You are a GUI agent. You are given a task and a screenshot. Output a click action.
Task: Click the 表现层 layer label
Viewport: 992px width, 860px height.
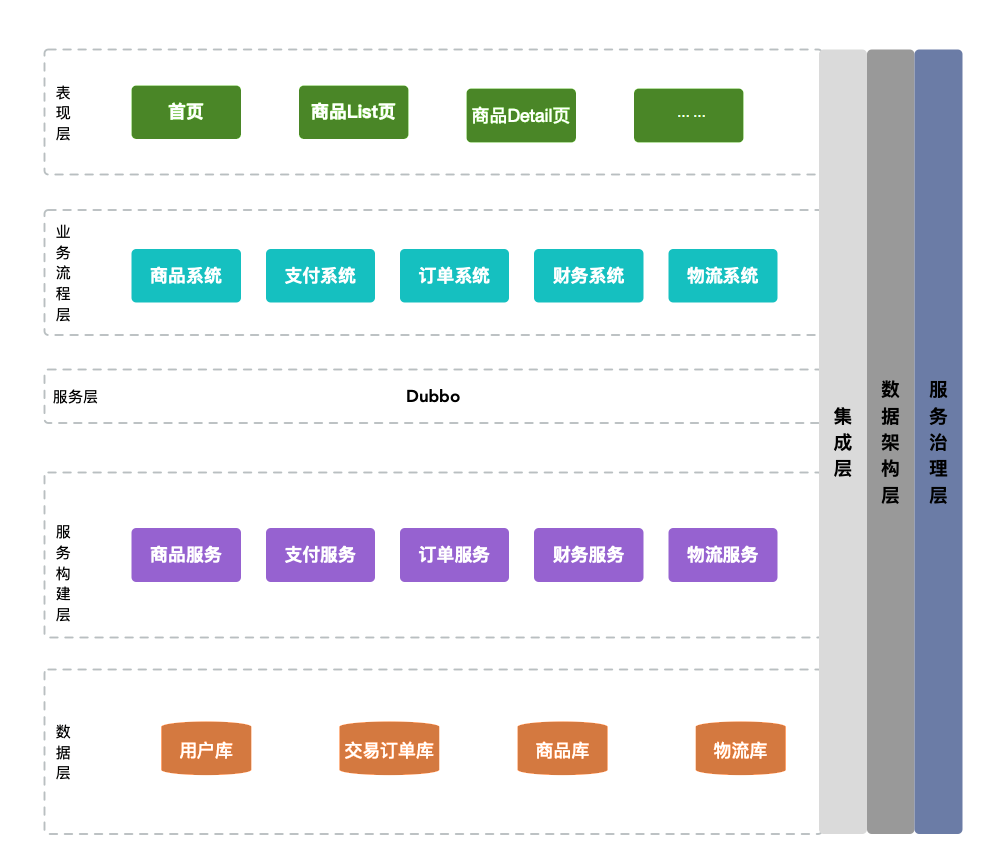[x=63, y=113]
